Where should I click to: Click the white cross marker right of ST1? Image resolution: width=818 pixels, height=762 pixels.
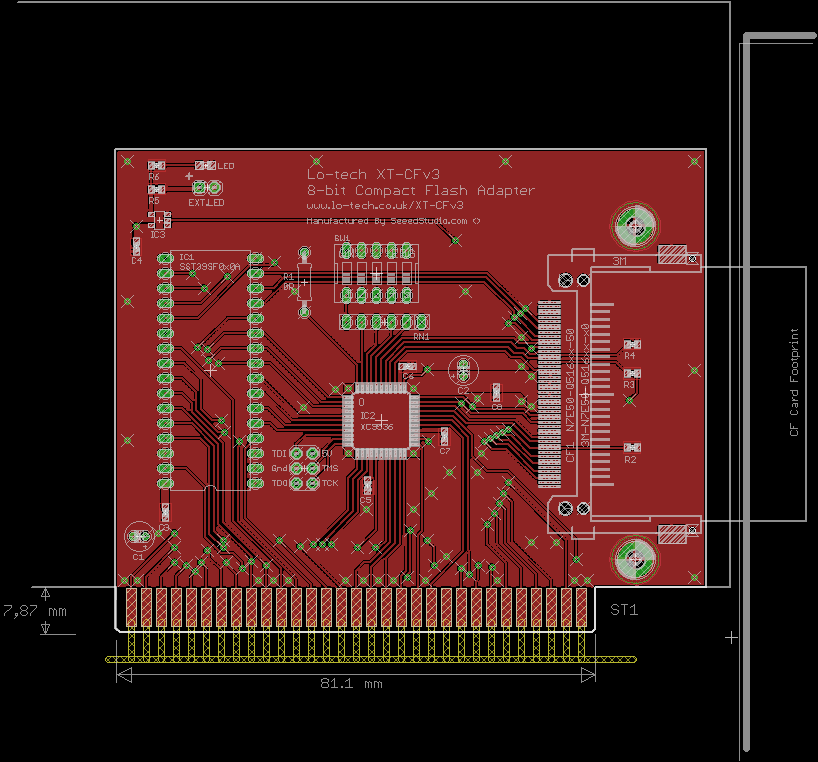click(x=731, y=637)
